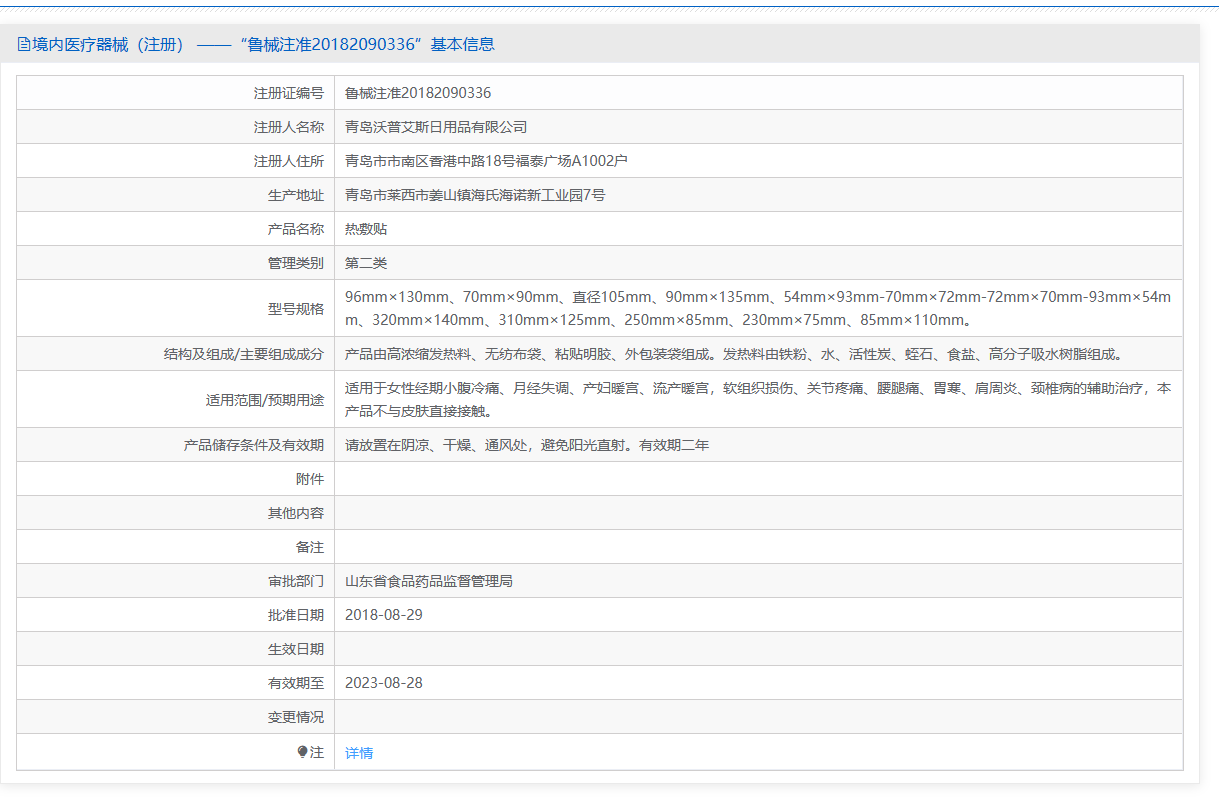Select the 审批部门 label
The height and width of the screenshot is (800, 1219).
[296, 581]
